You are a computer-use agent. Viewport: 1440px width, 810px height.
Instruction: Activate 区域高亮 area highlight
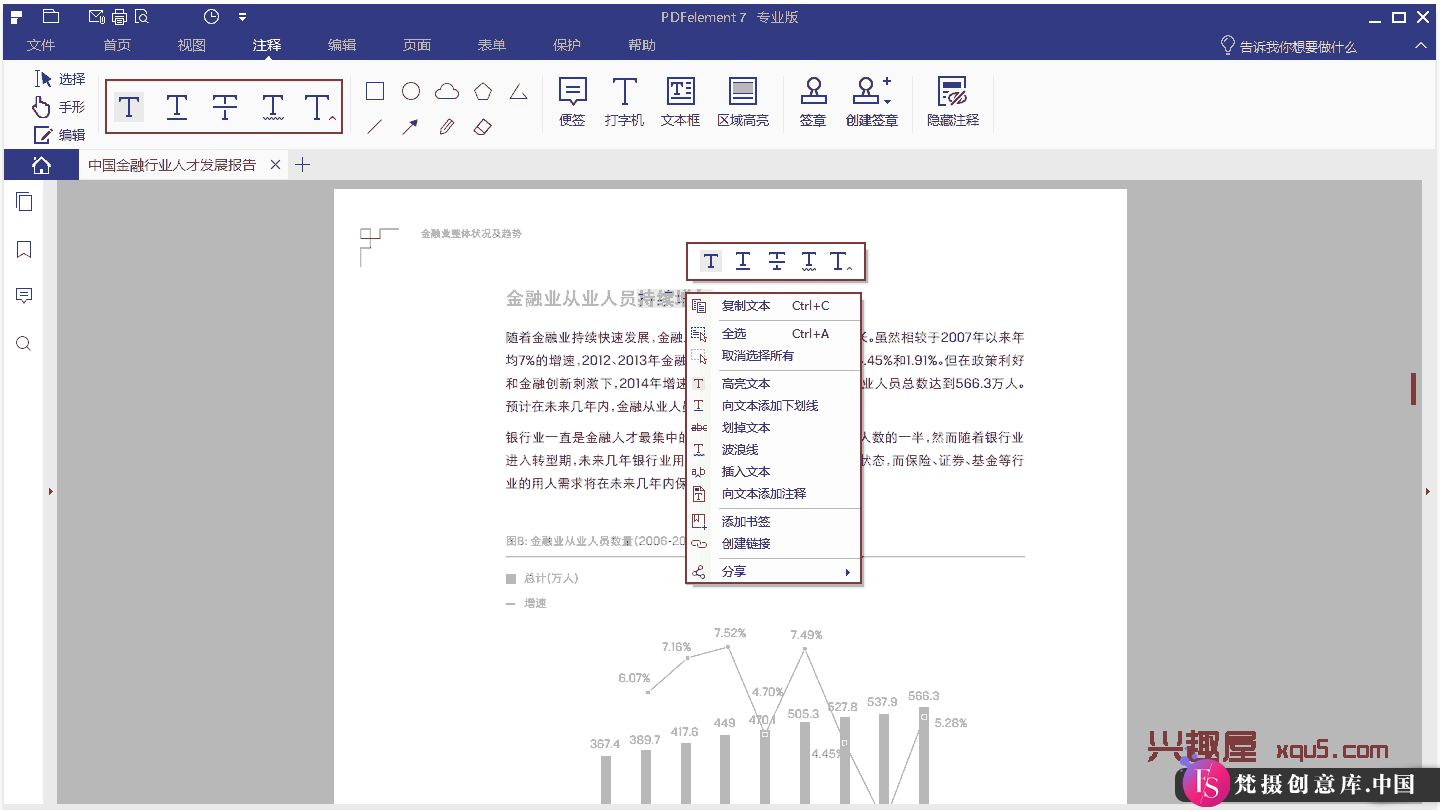coord(743,103)
